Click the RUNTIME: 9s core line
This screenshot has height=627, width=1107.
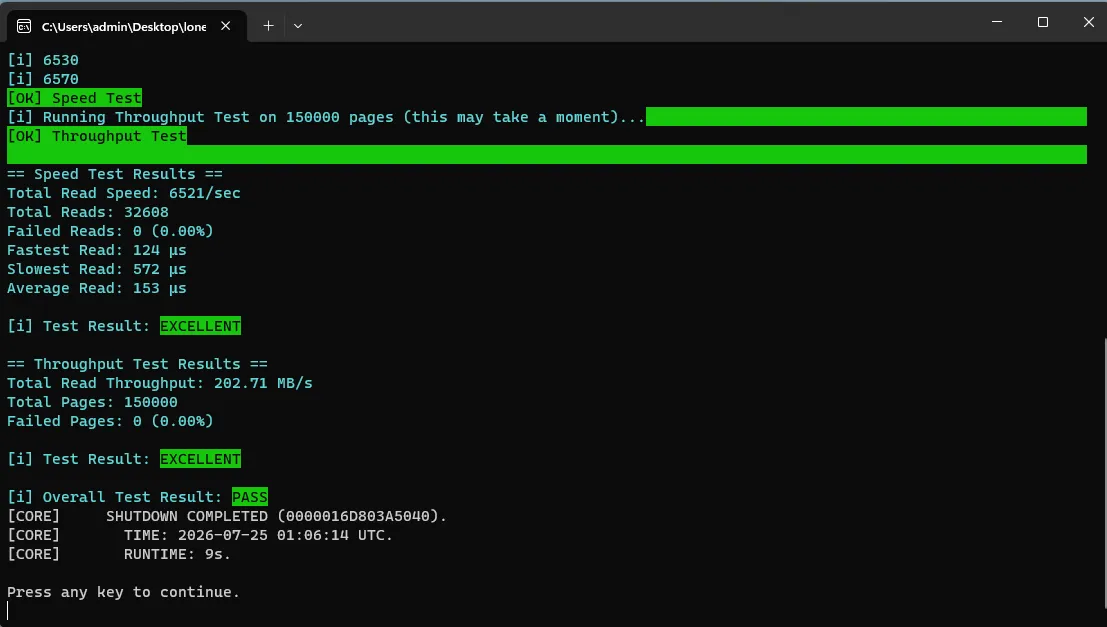click(x=119, y=554)
